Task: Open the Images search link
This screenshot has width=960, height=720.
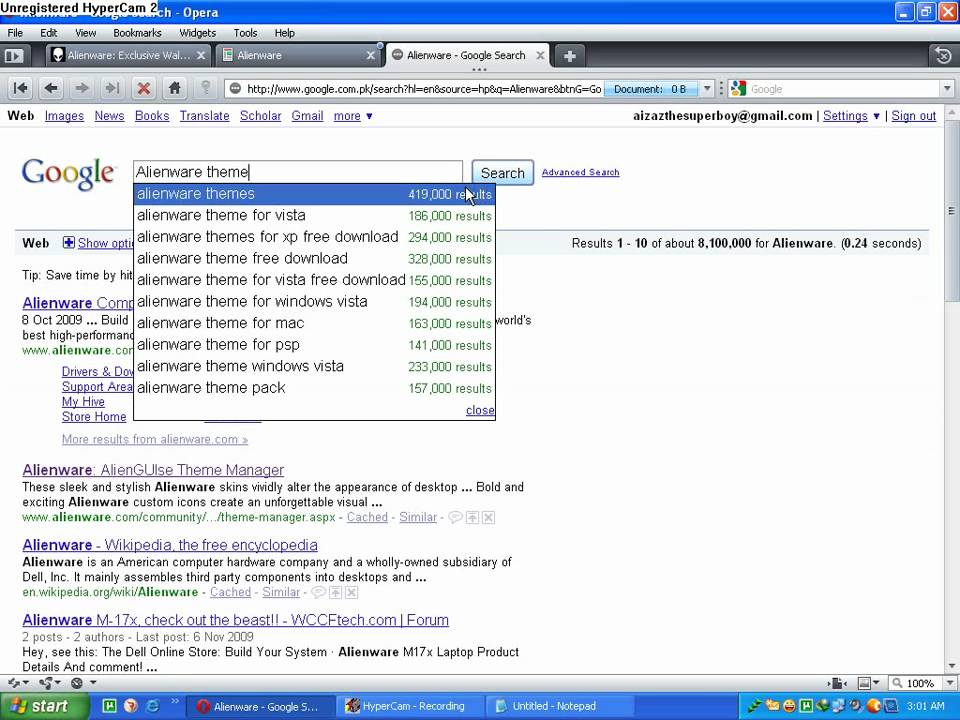Action: pyautogui.click(x=64, y=116)
